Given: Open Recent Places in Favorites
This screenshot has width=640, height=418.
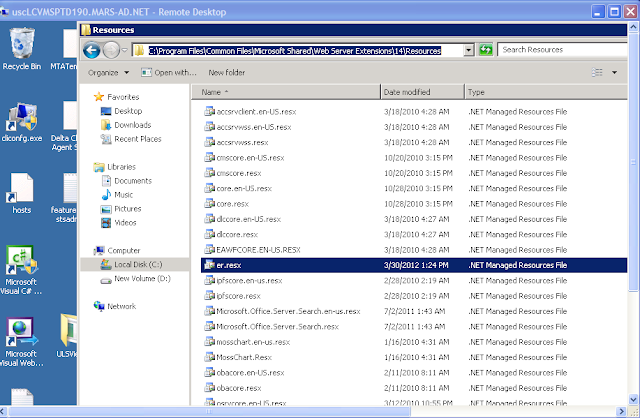Looking at the screenshot, I should pos(131,139).
